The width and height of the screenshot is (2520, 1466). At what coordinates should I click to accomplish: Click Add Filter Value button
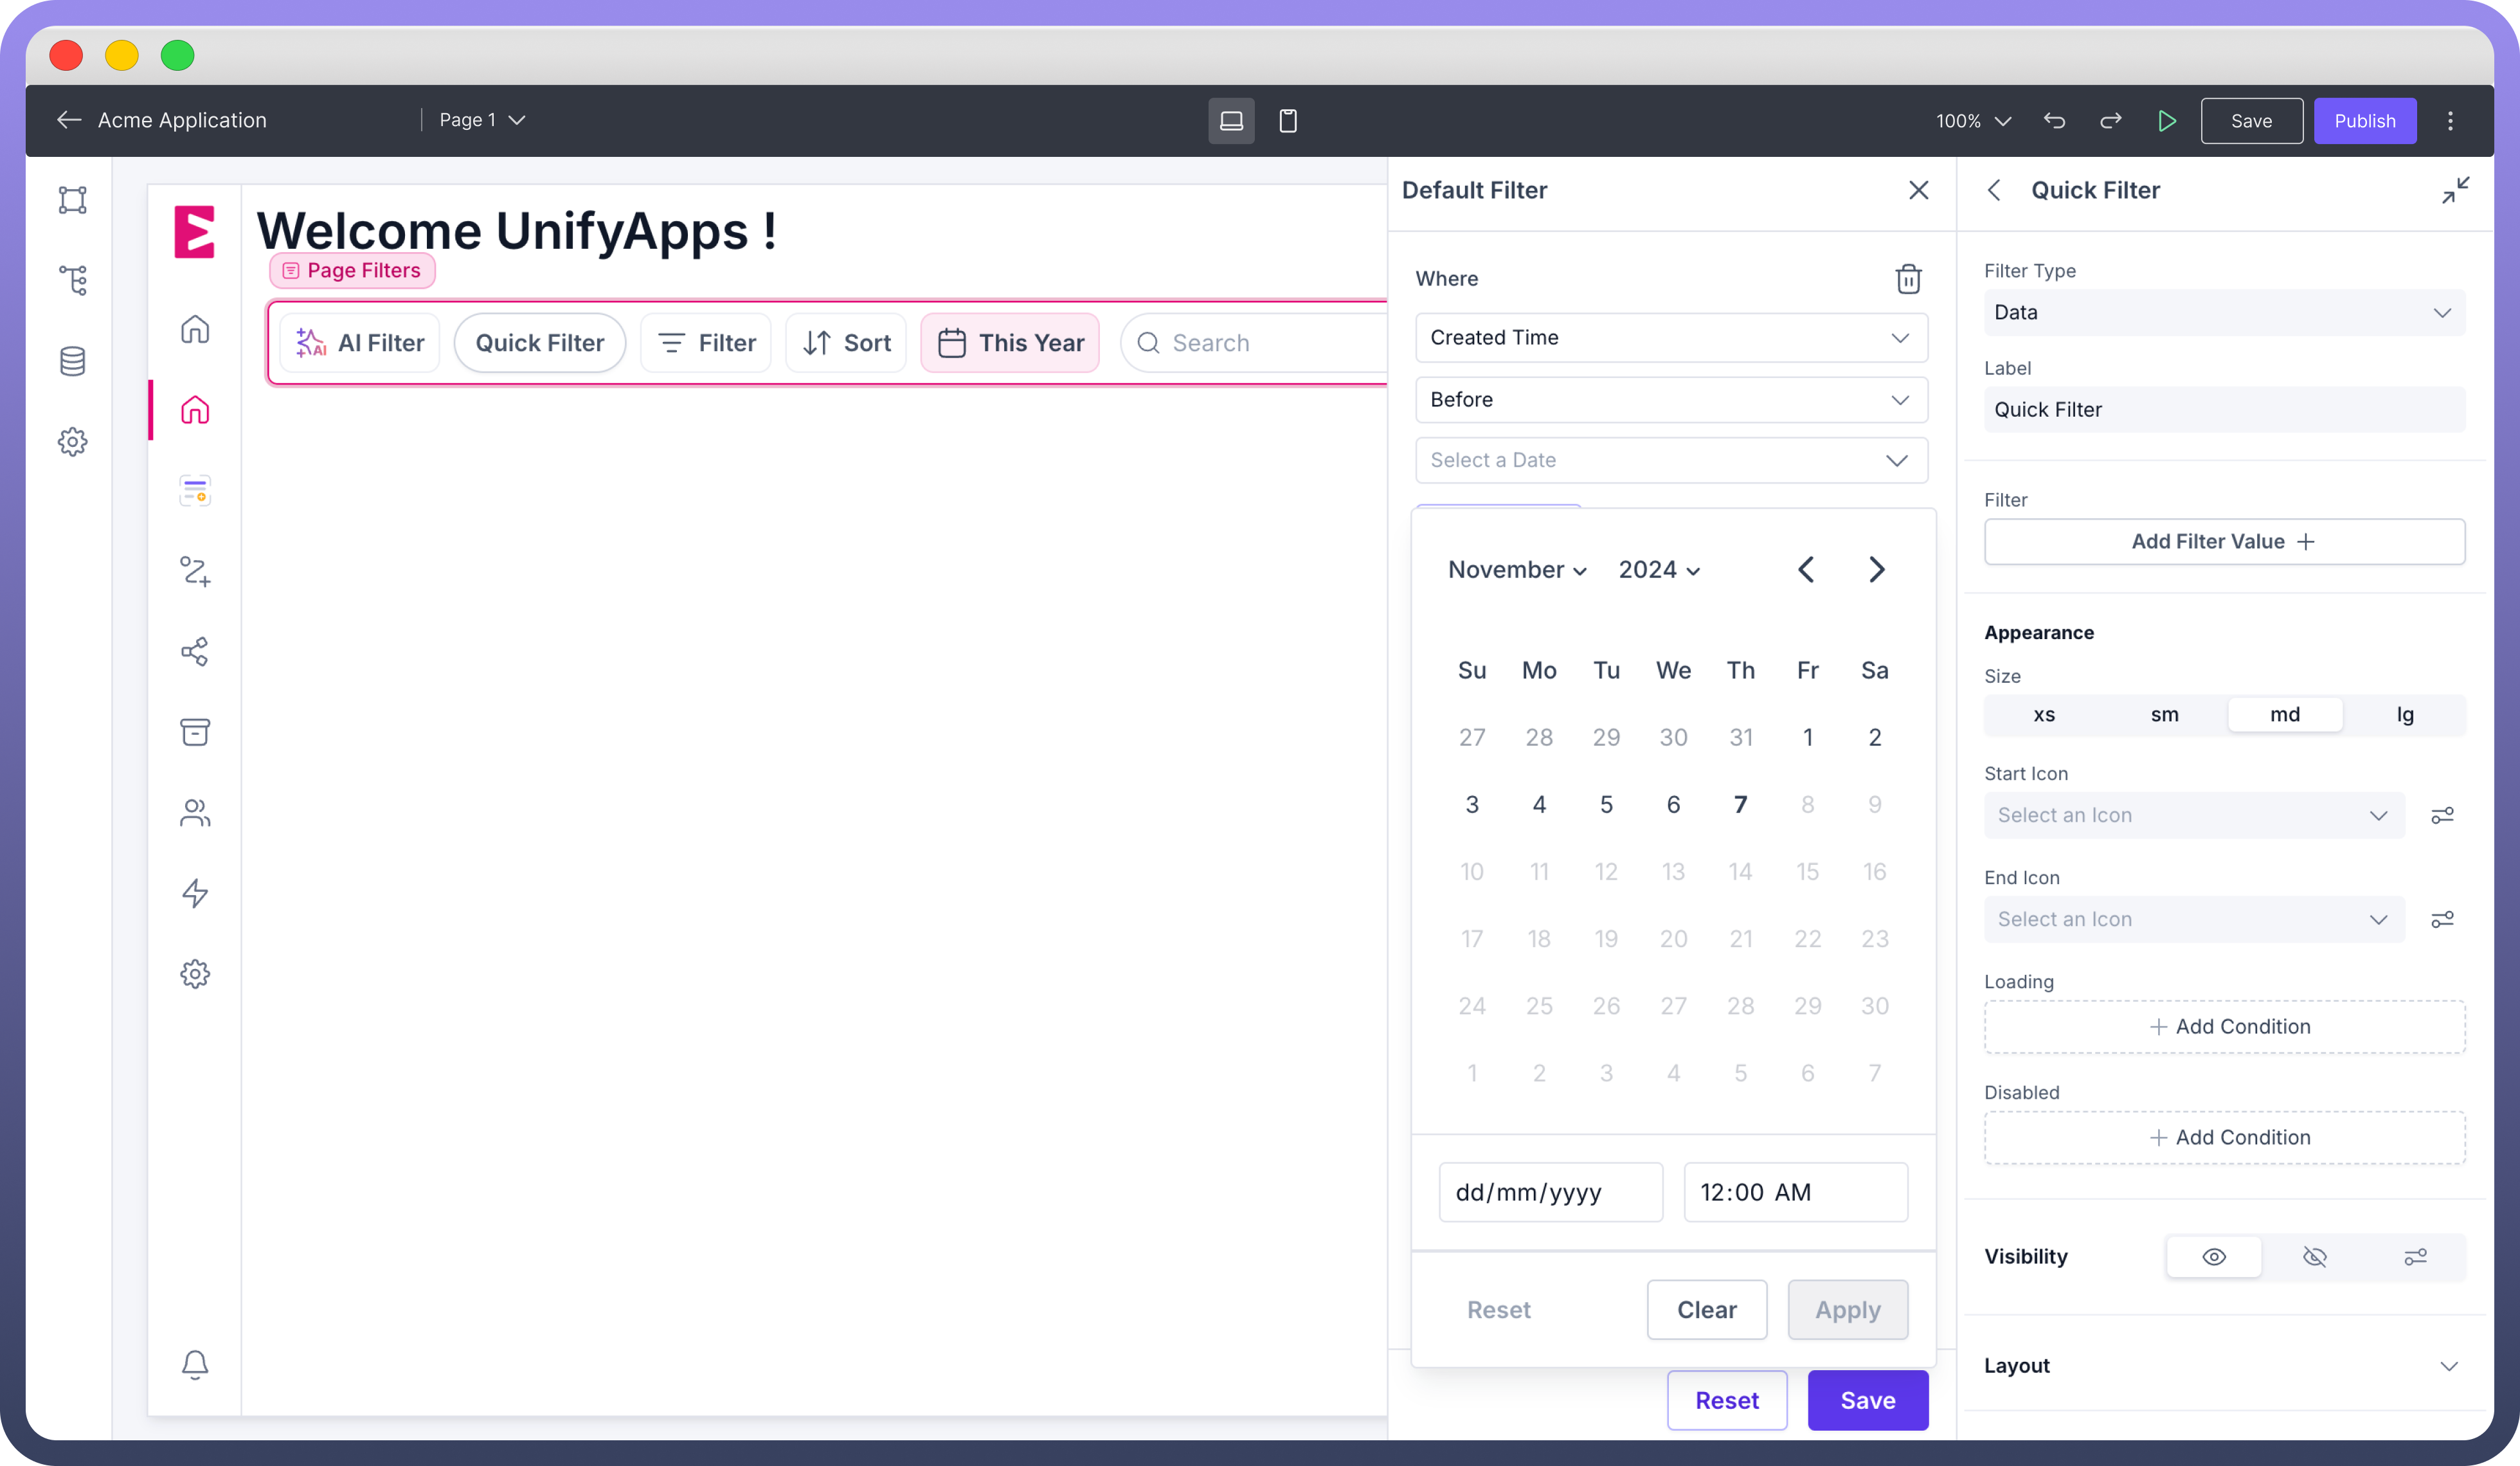click(2223, 541)
